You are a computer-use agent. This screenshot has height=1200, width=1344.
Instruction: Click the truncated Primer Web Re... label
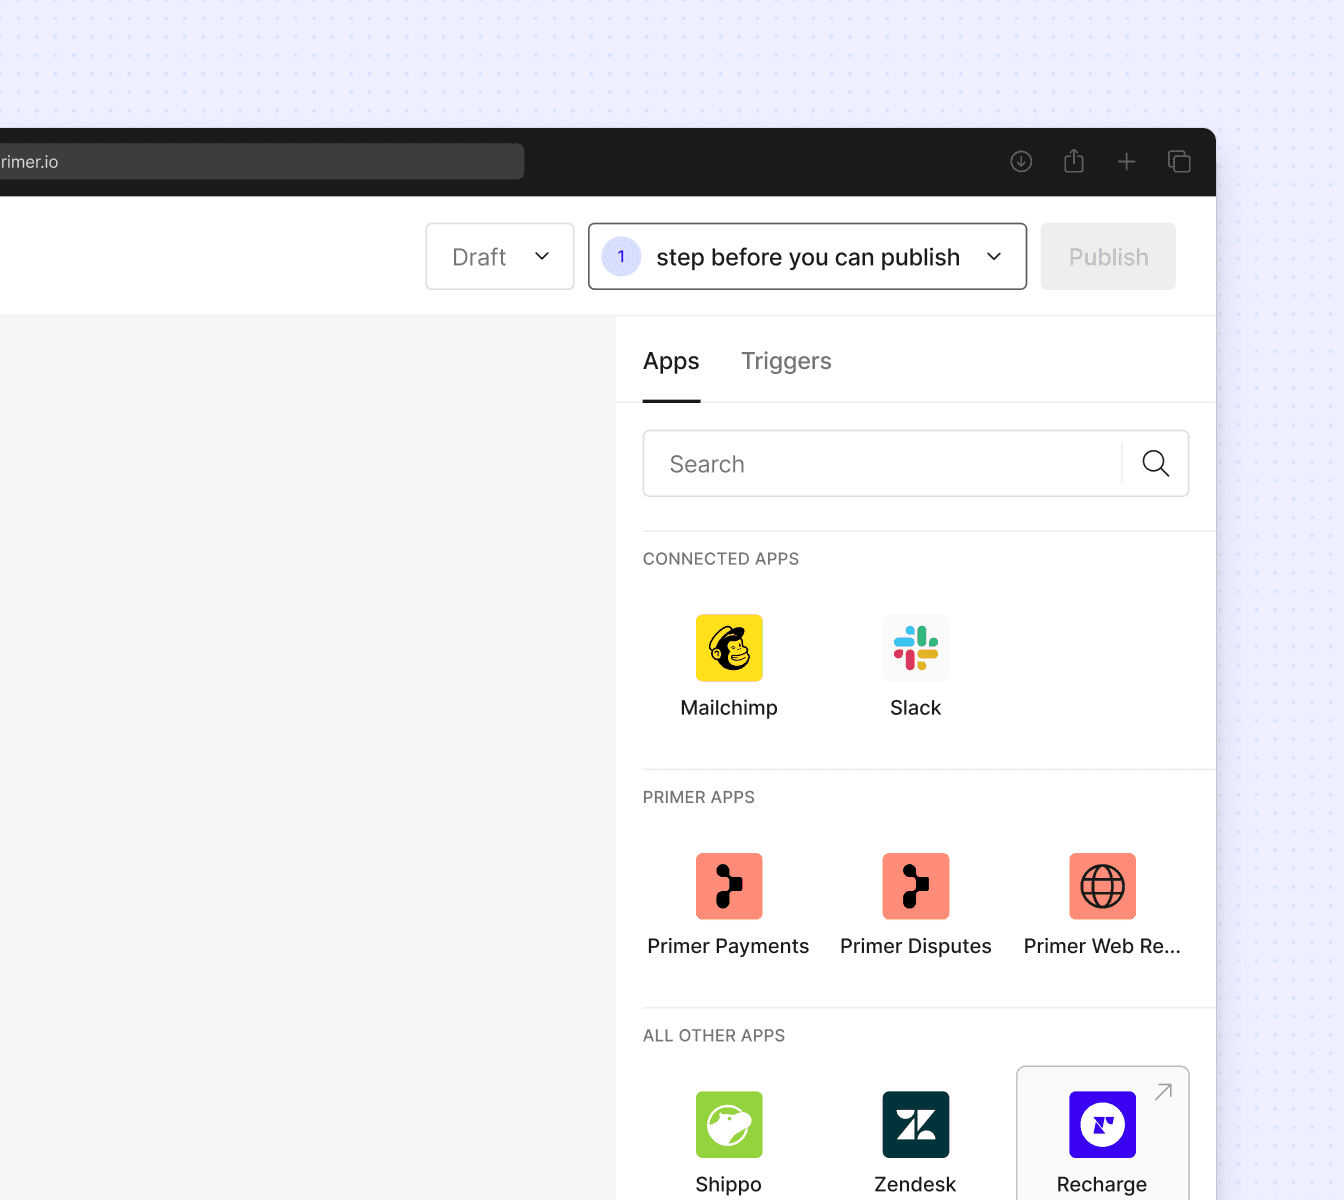coord(1102,946)
